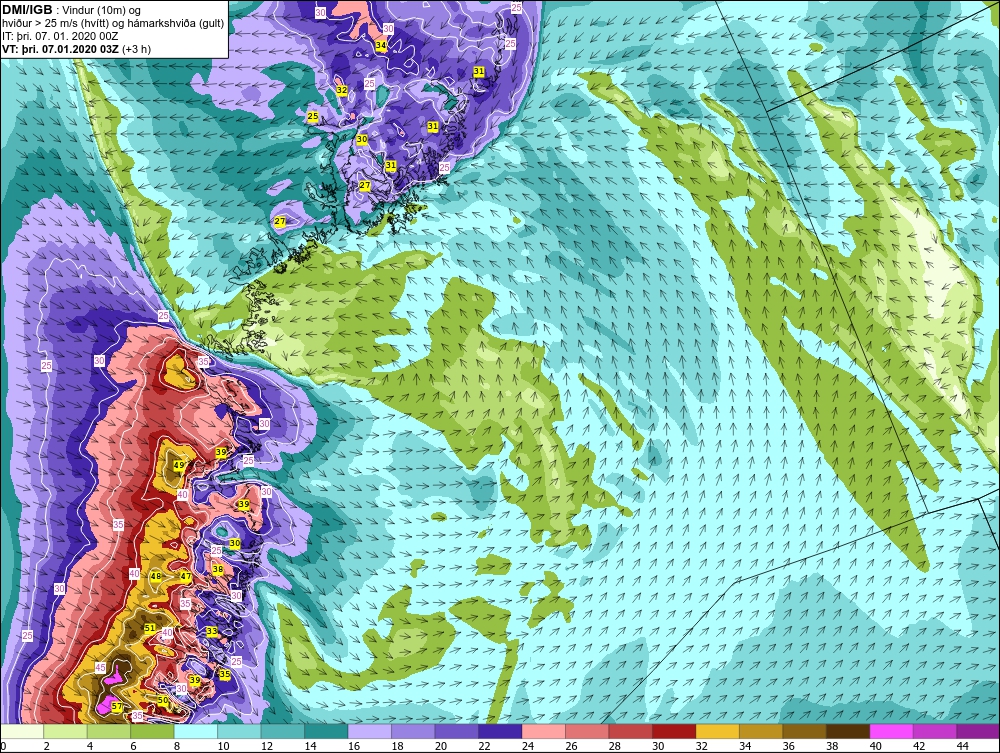Image resolution: width=1000 pixels, height=753 pixels.
Task: Click the legend scale number 28
Action: (615, 746)
